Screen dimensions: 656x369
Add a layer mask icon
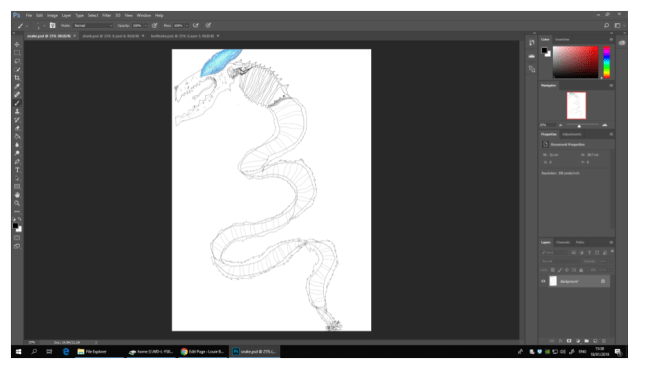(x=569, y=341)
